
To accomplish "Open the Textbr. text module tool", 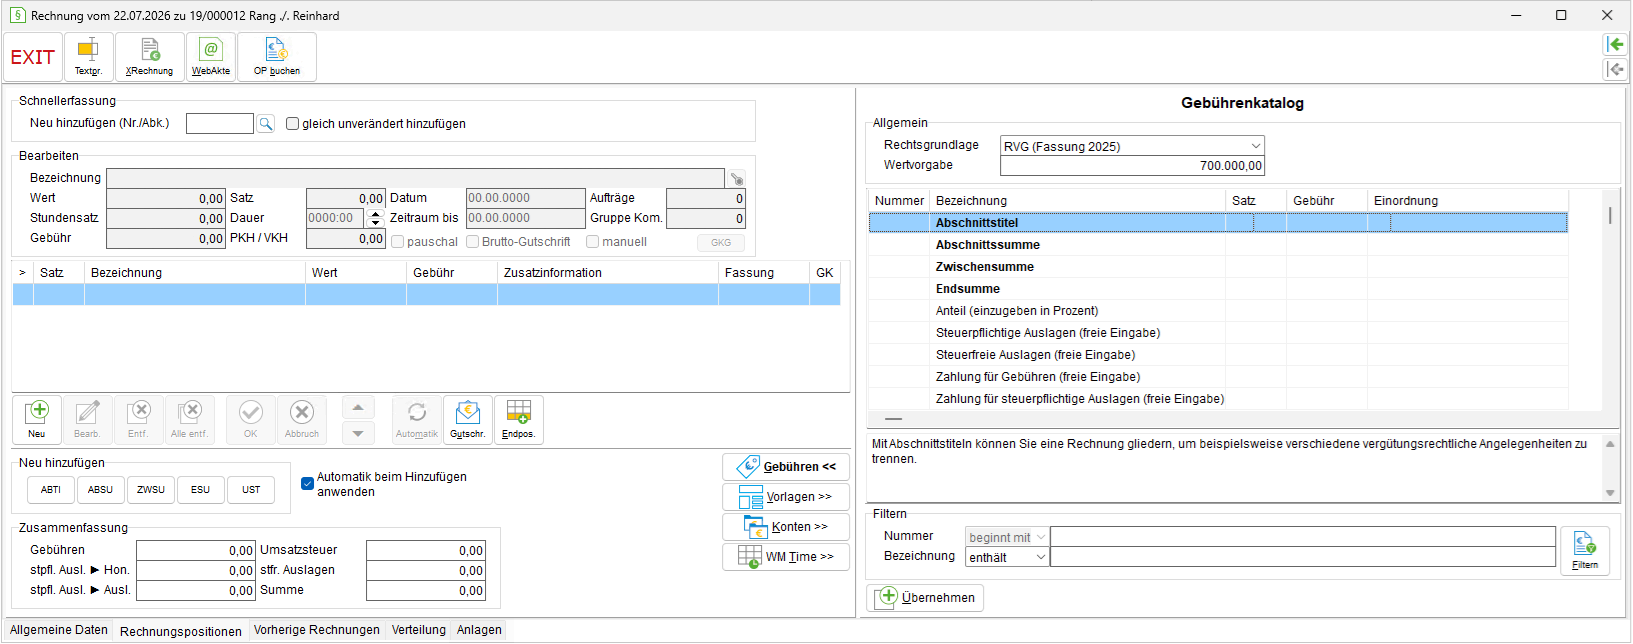I will (x=88, y=57).
